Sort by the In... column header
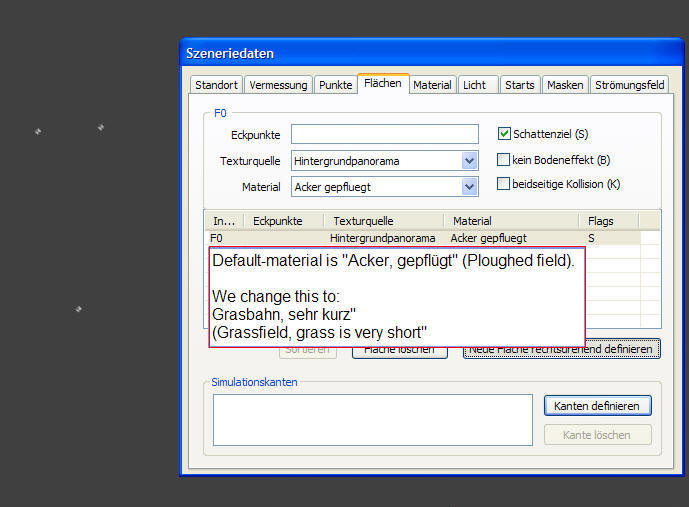Screen dimensions: 689x507 click(x=224, y=221)
